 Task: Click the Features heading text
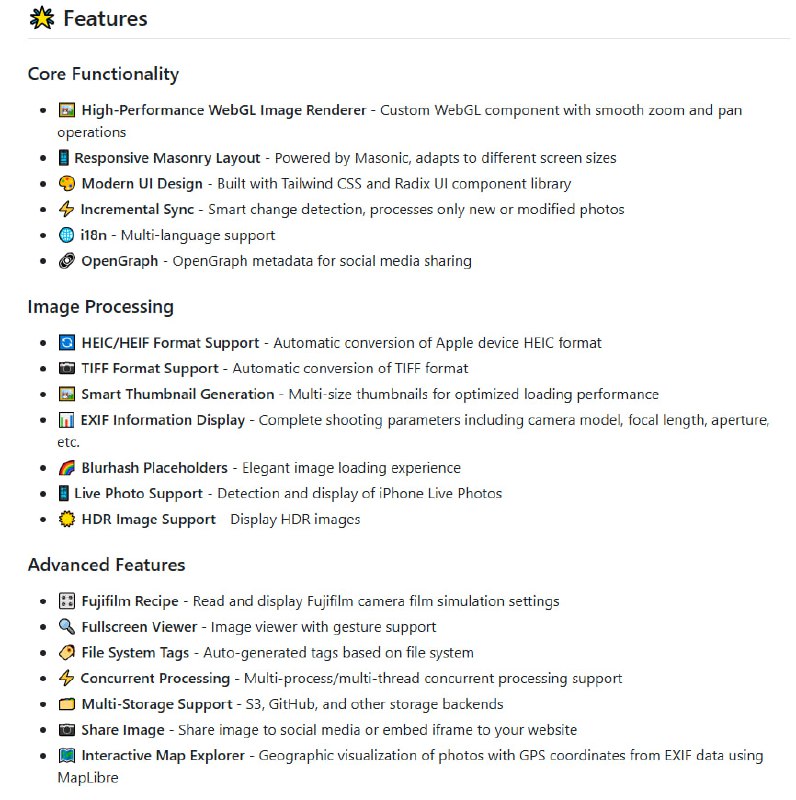[x=105, y=19]
